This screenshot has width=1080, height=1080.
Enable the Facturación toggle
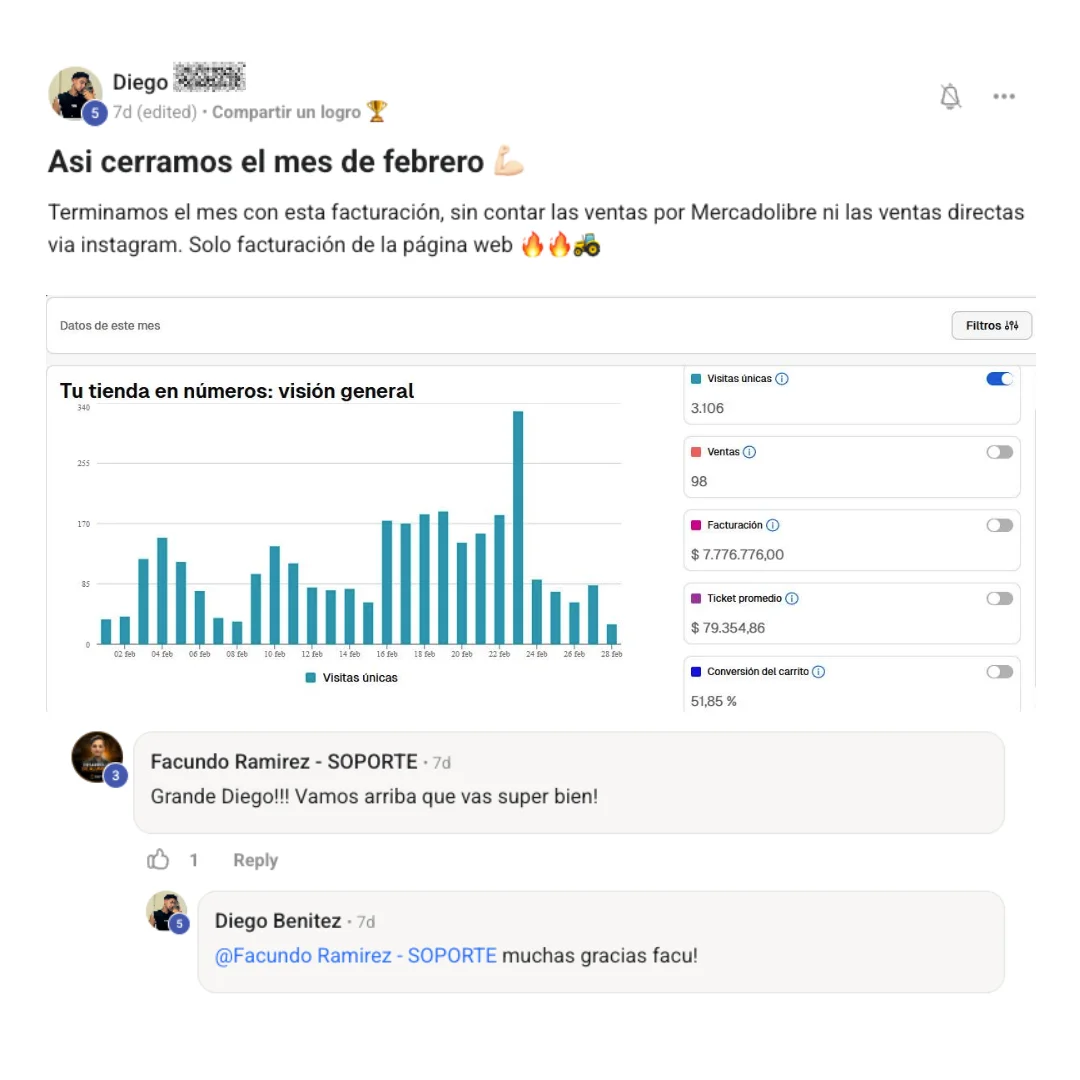999,525
